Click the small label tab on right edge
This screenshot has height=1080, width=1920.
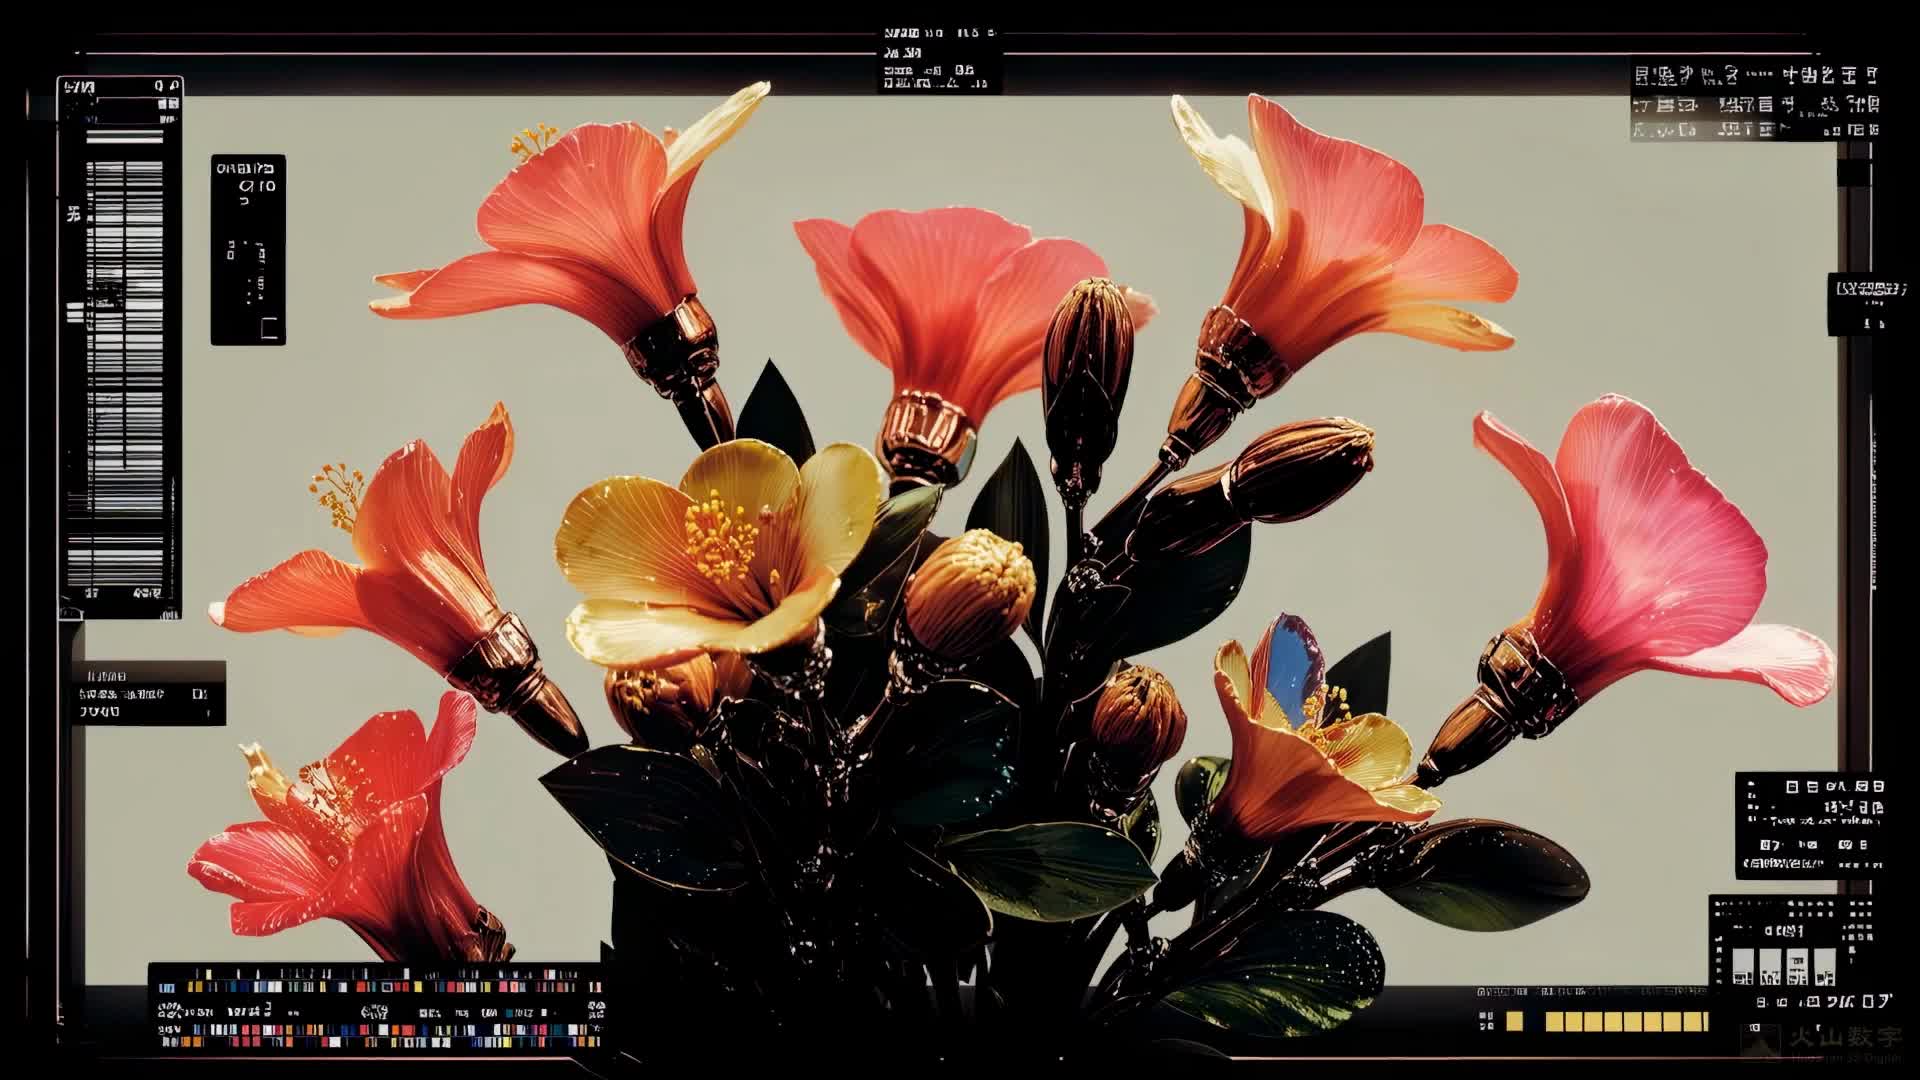[x=1866, y=302]
